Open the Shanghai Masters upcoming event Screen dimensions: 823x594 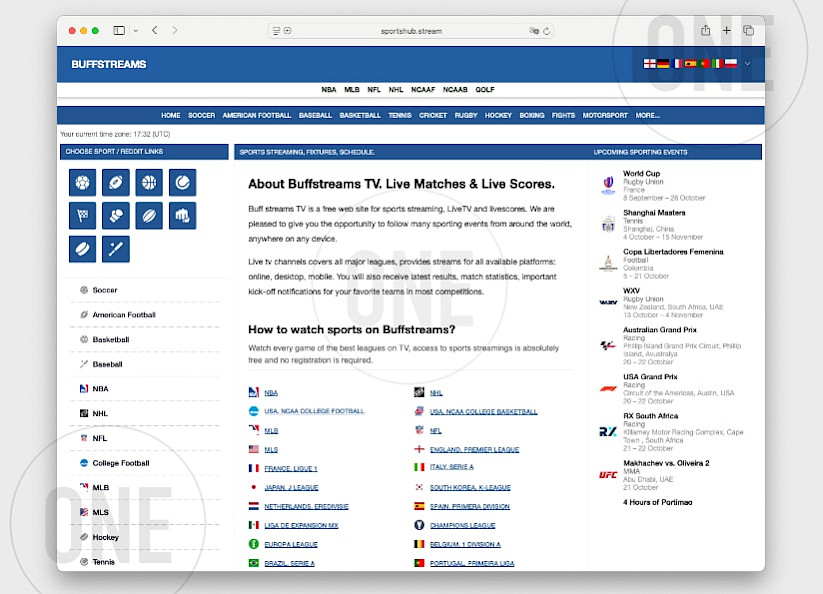654,213
